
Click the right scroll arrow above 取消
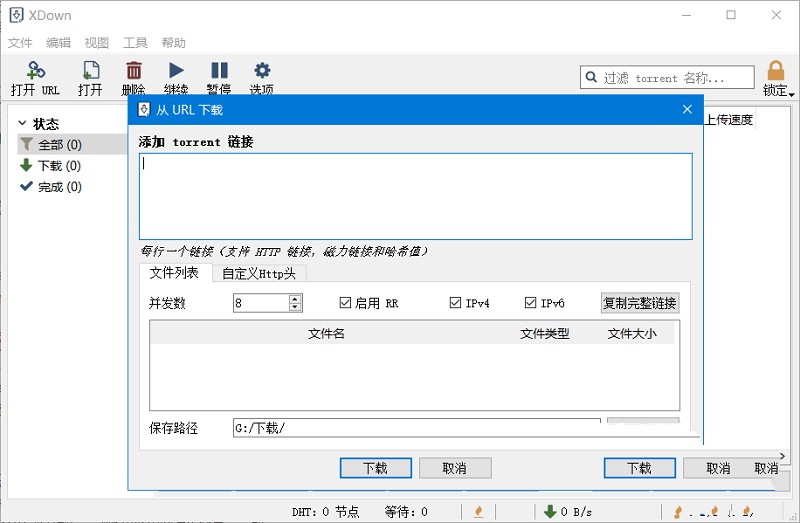(783, 456)
